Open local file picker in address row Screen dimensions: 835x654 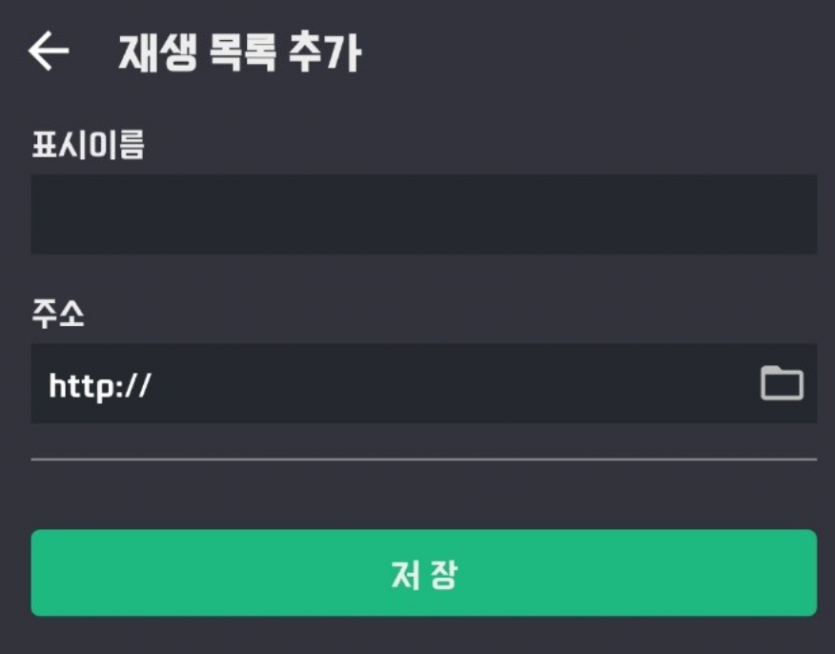tap(782, 383)
